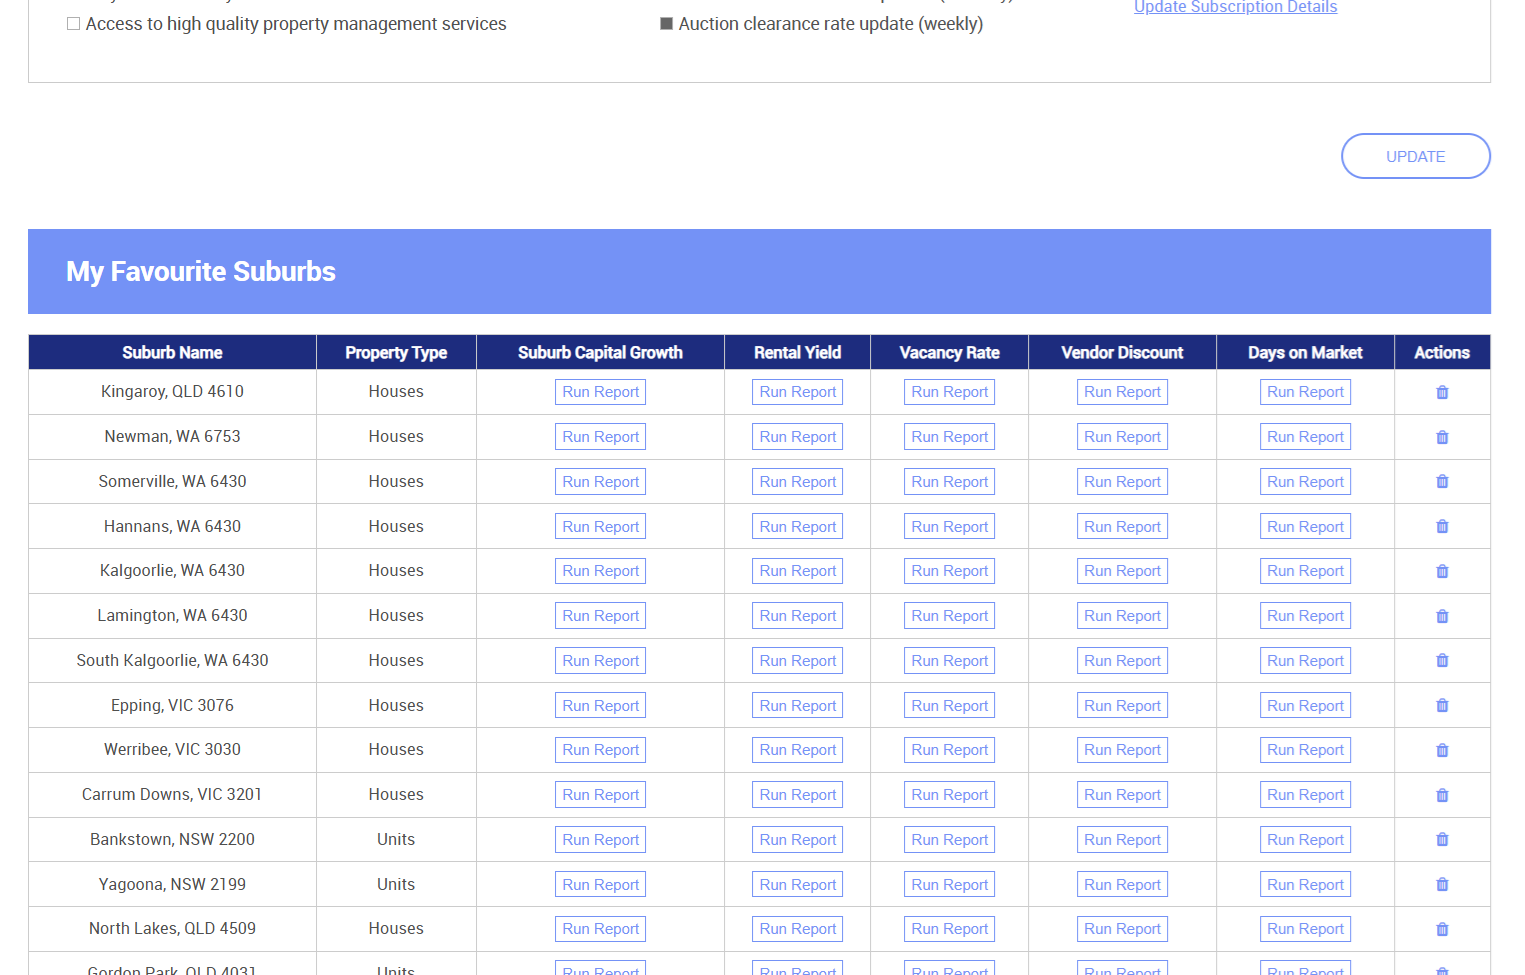Viewport: 1525px width, 975px height.
Task: Run Vendor Discount report for South Kalgoorlie
Action: tap(1122, 661)
